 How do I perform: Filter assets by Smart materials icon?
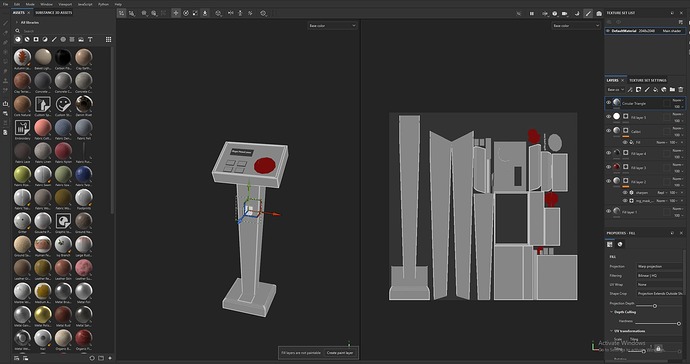coord(27,40)
